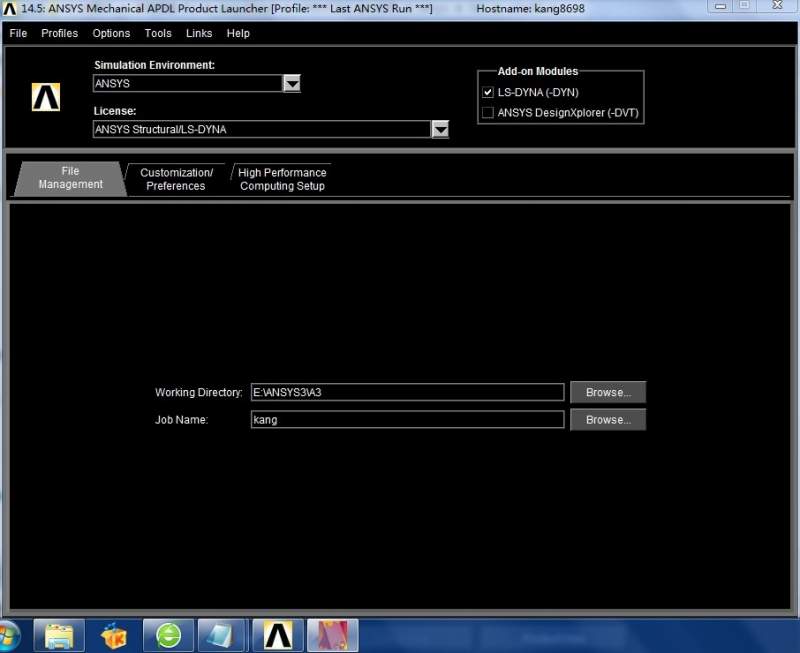
Task: Click the Working Directory input field
Action: (x=408, y=392)
